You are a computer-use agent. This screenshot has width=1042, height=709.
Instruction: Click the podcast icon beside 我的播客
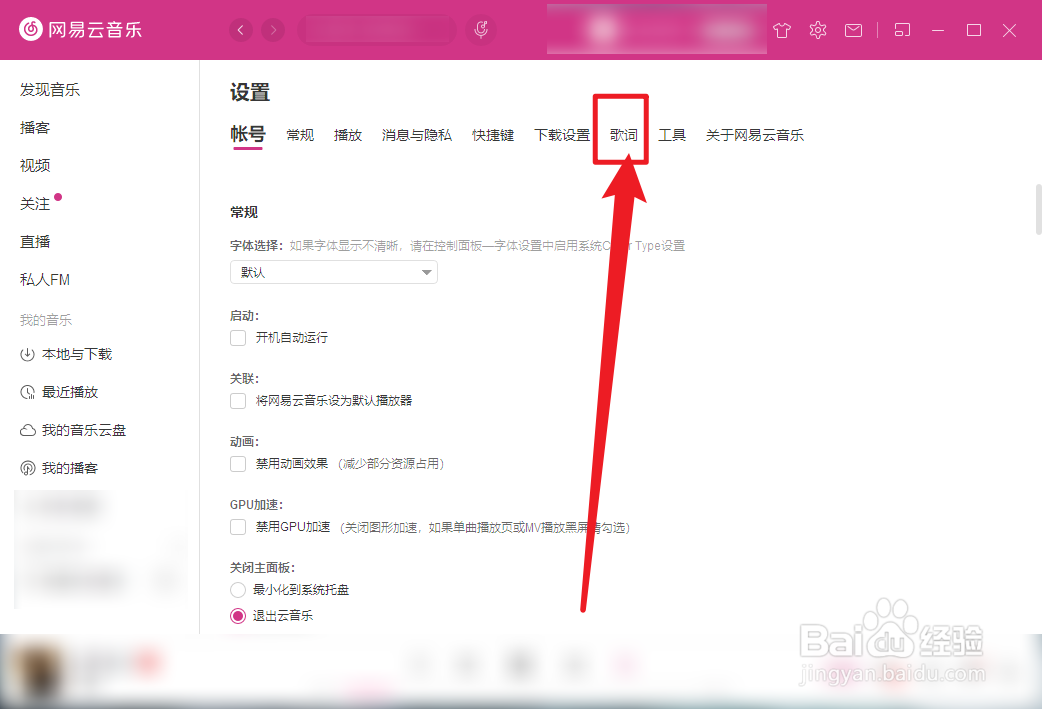27,468
